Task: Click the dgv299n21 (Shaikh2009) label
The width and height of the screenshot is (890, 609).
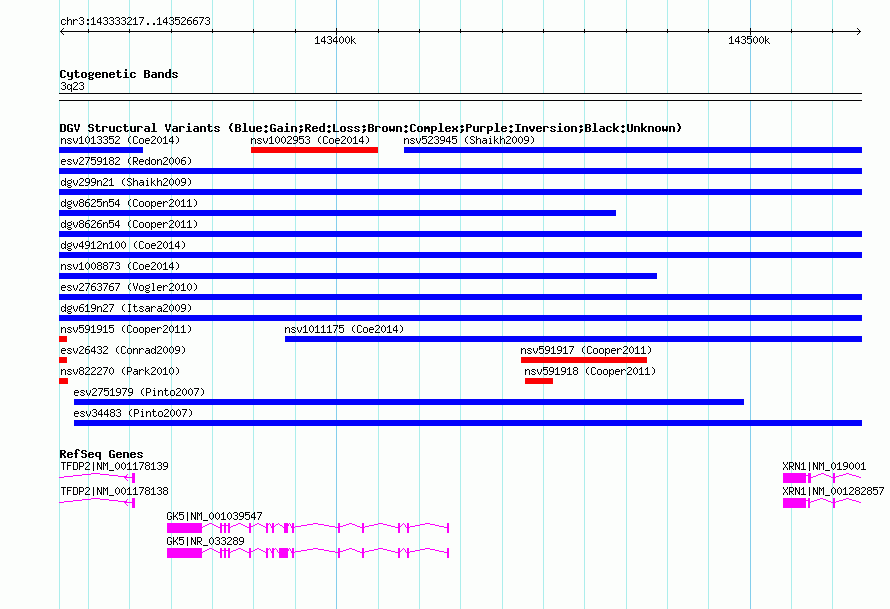Action: tap(126, 182)
